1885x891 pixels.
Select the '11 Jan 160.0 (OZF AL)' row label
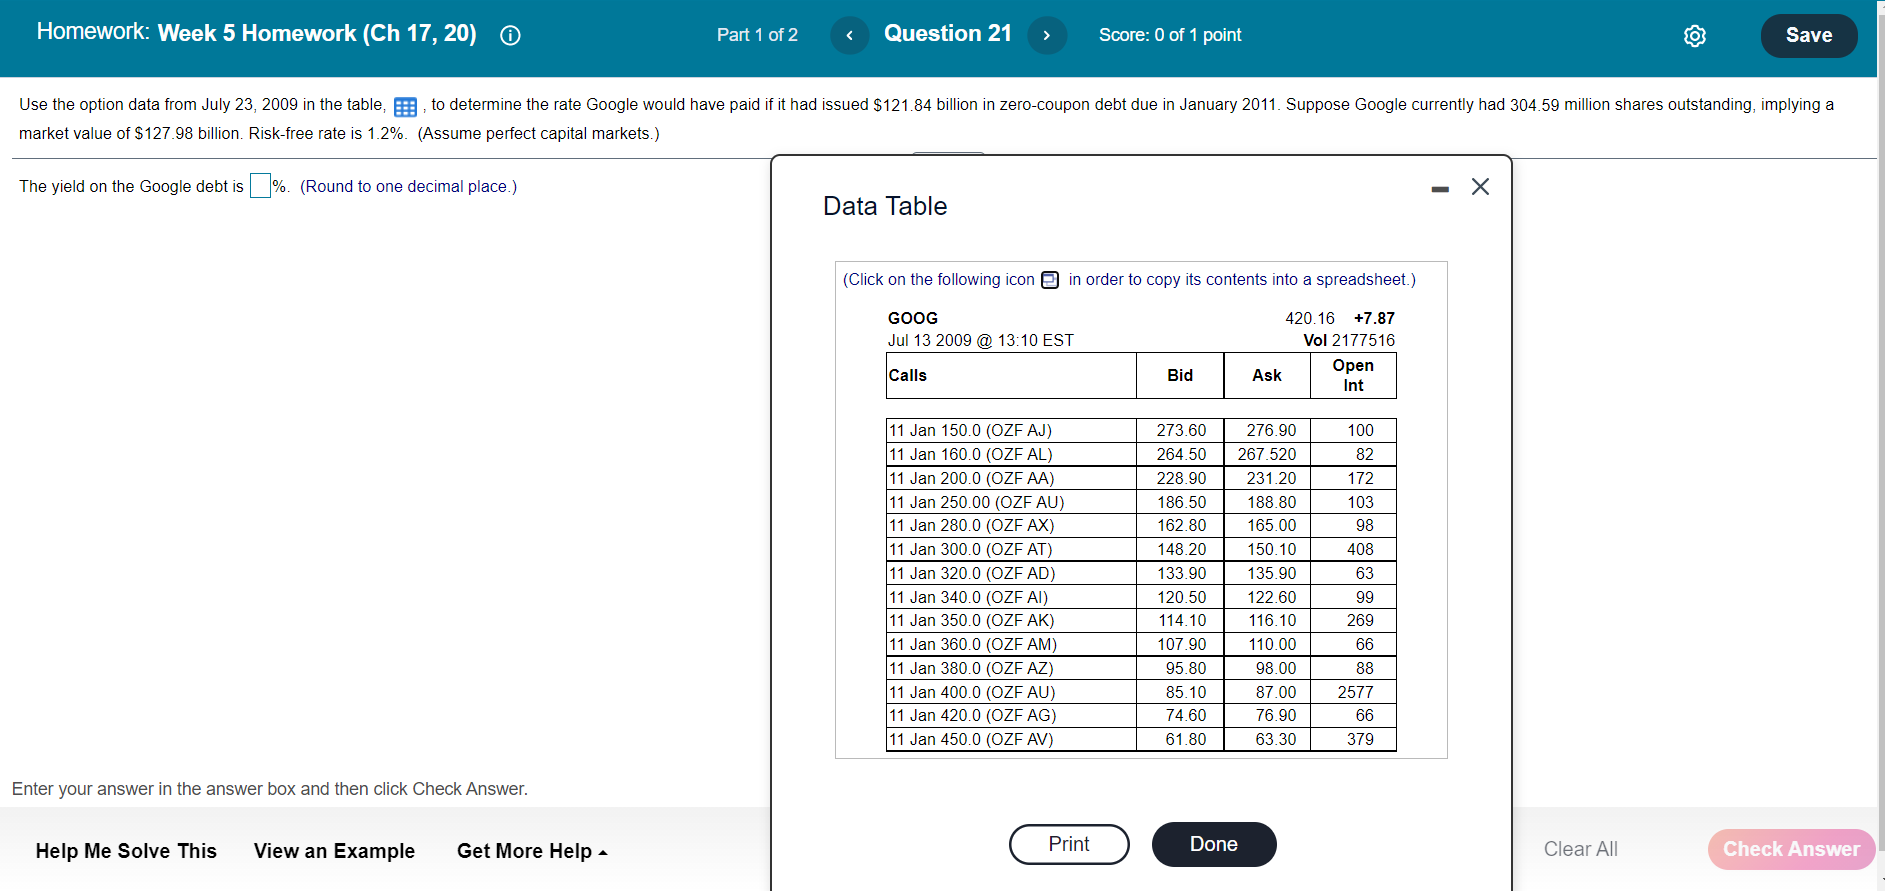(970, 455)
